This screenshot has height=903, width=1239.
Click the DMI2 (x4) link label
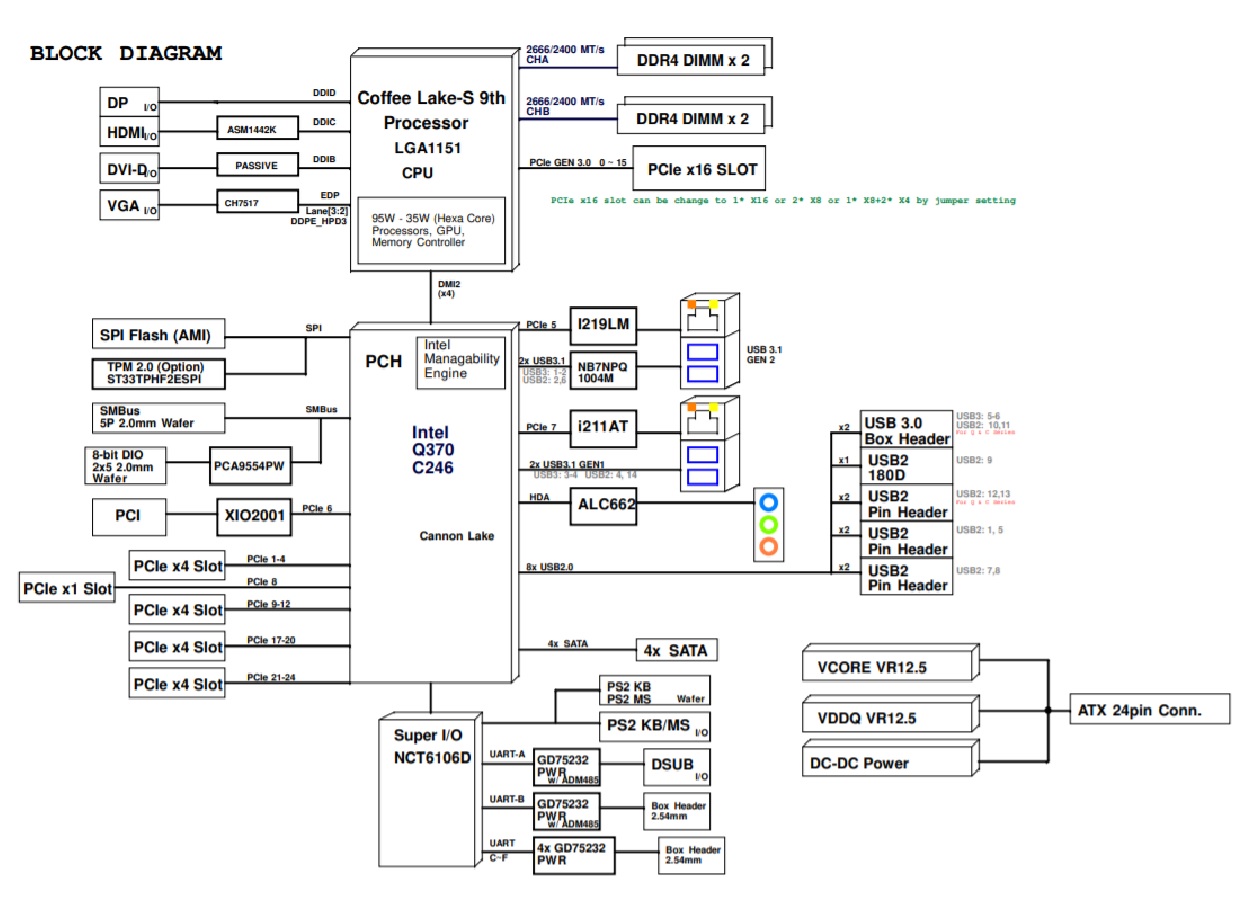click(448, 289)
